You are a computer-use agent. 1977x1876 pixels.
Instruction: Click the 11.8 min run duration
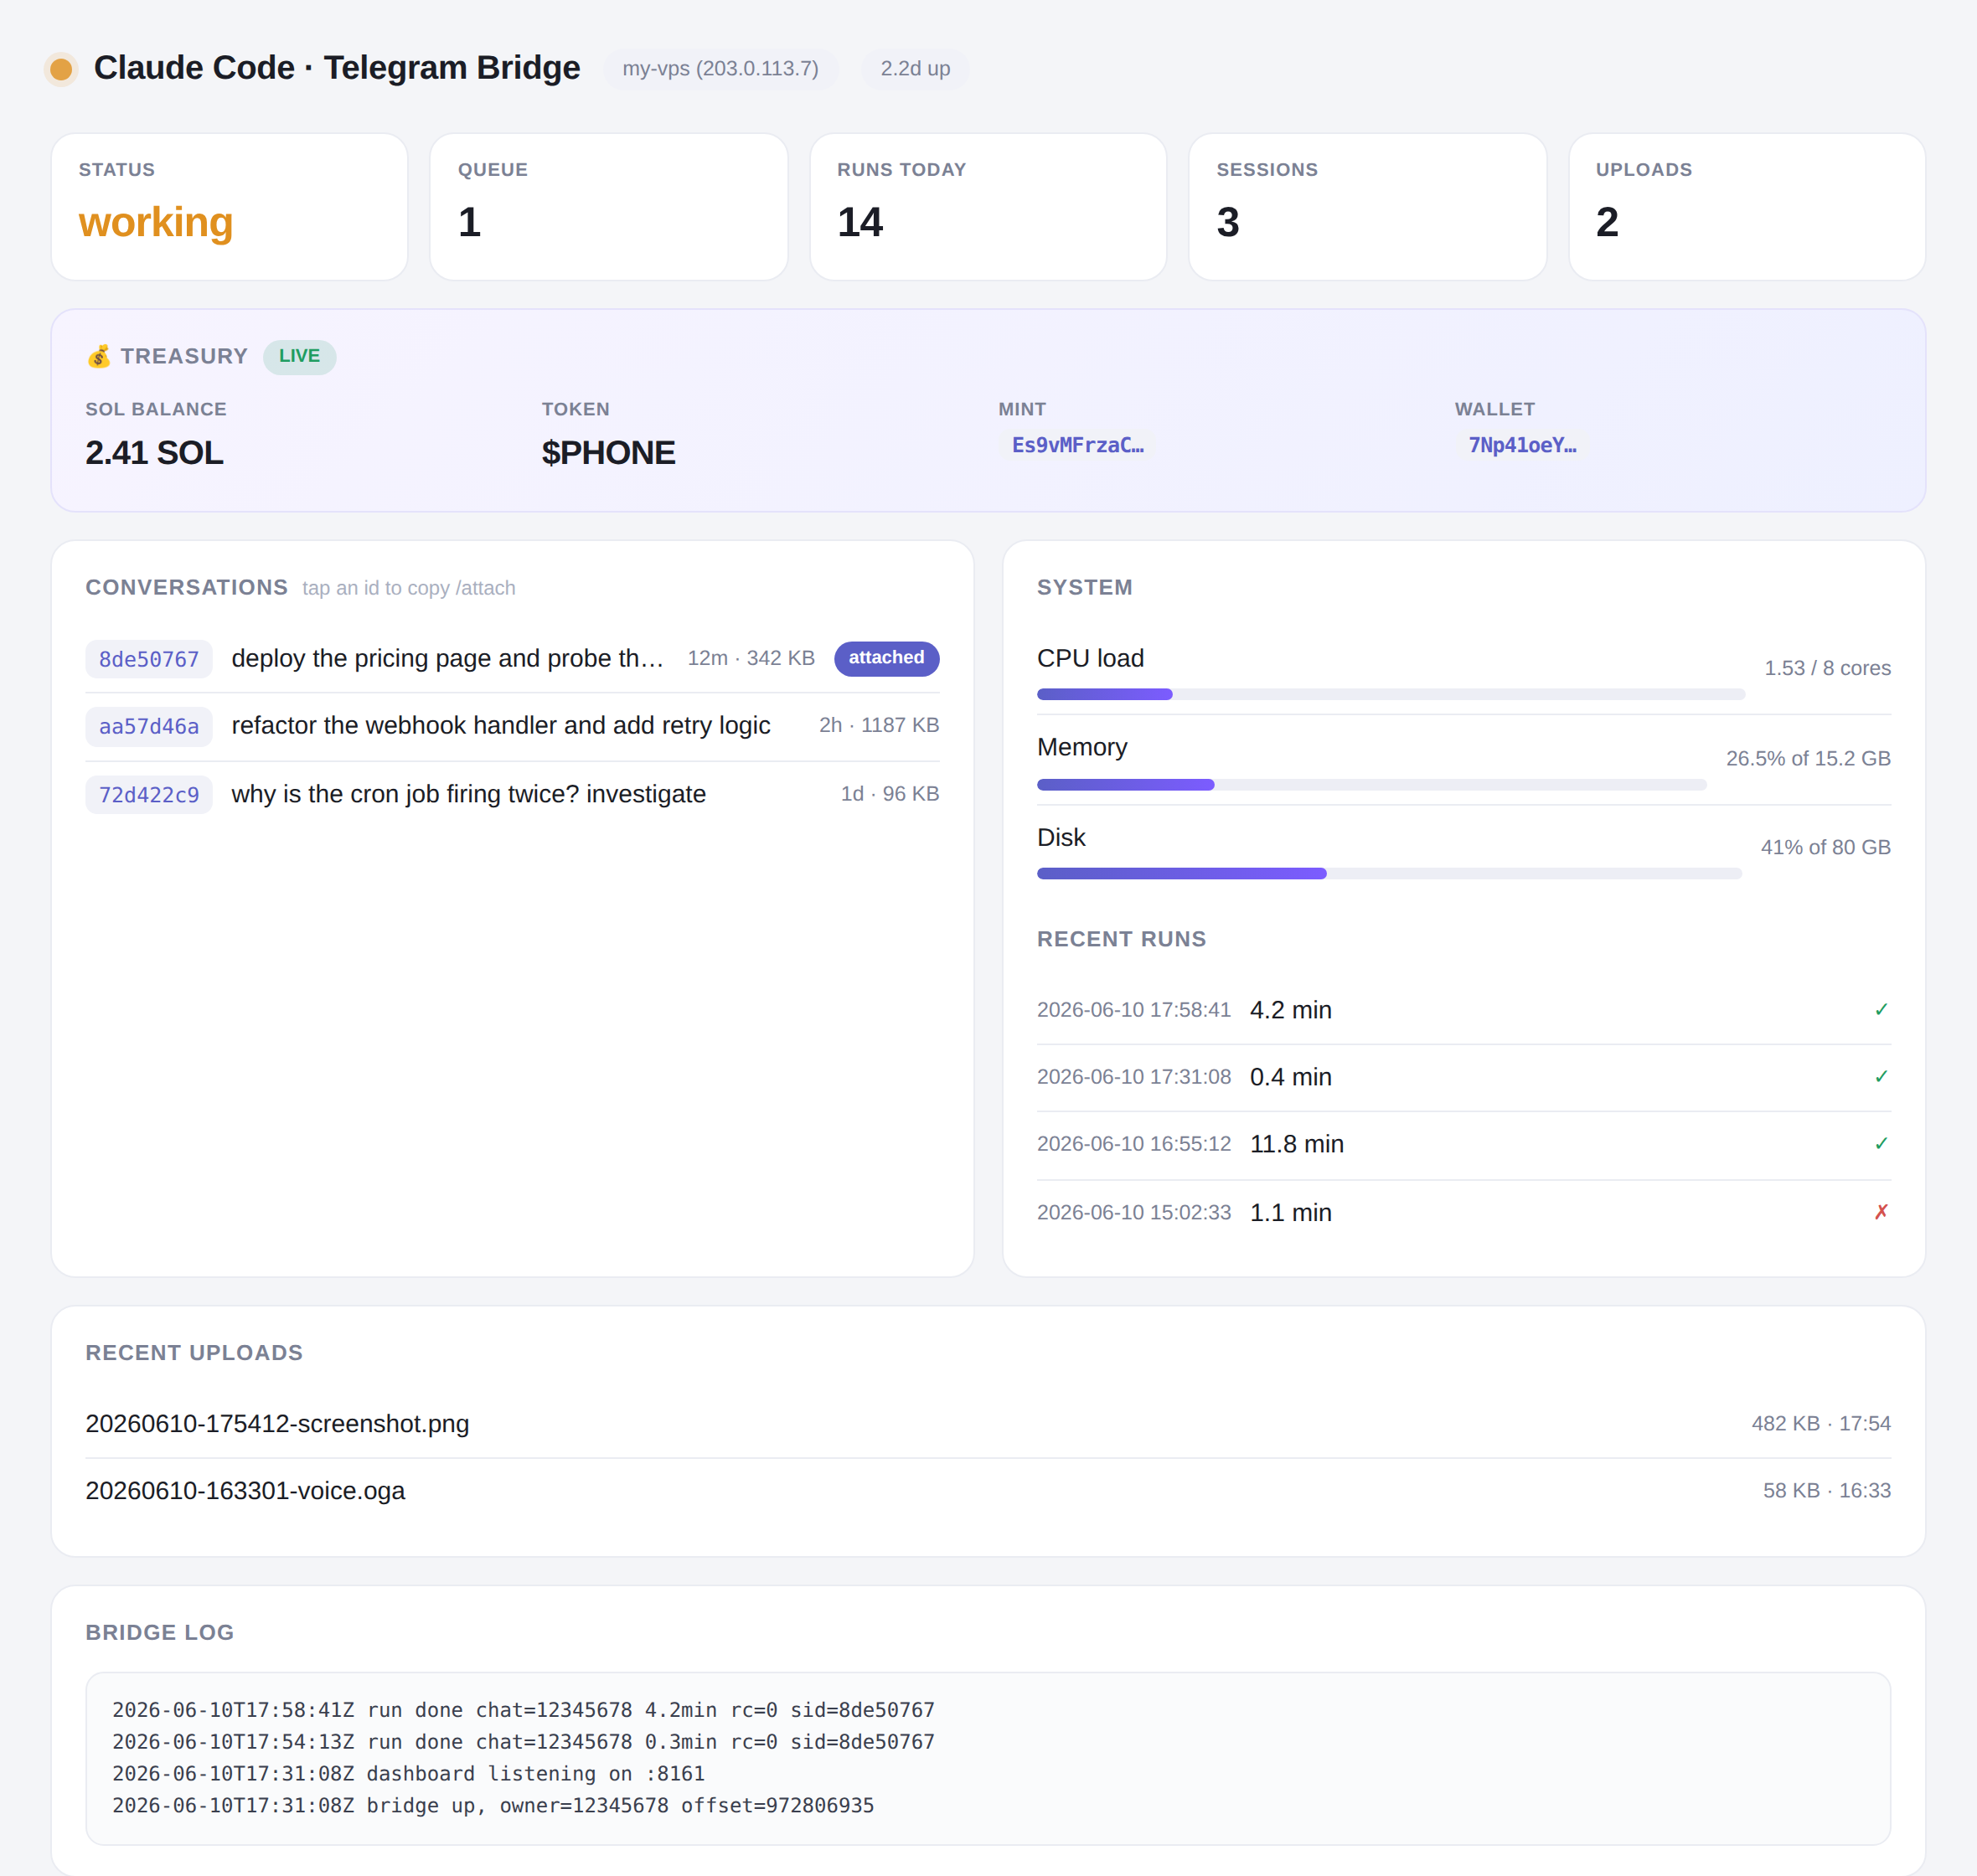[x=1296, y=1144]
